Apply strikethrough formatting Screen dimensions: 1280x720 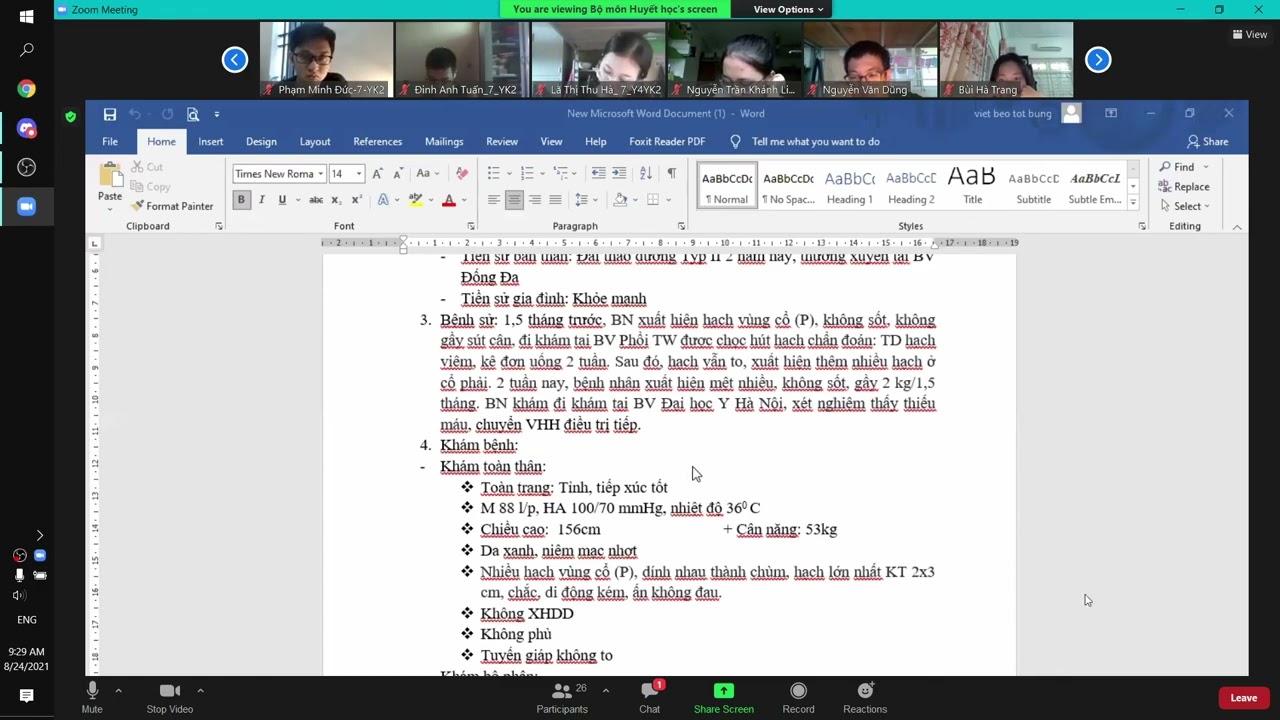(x=315, y=200)
